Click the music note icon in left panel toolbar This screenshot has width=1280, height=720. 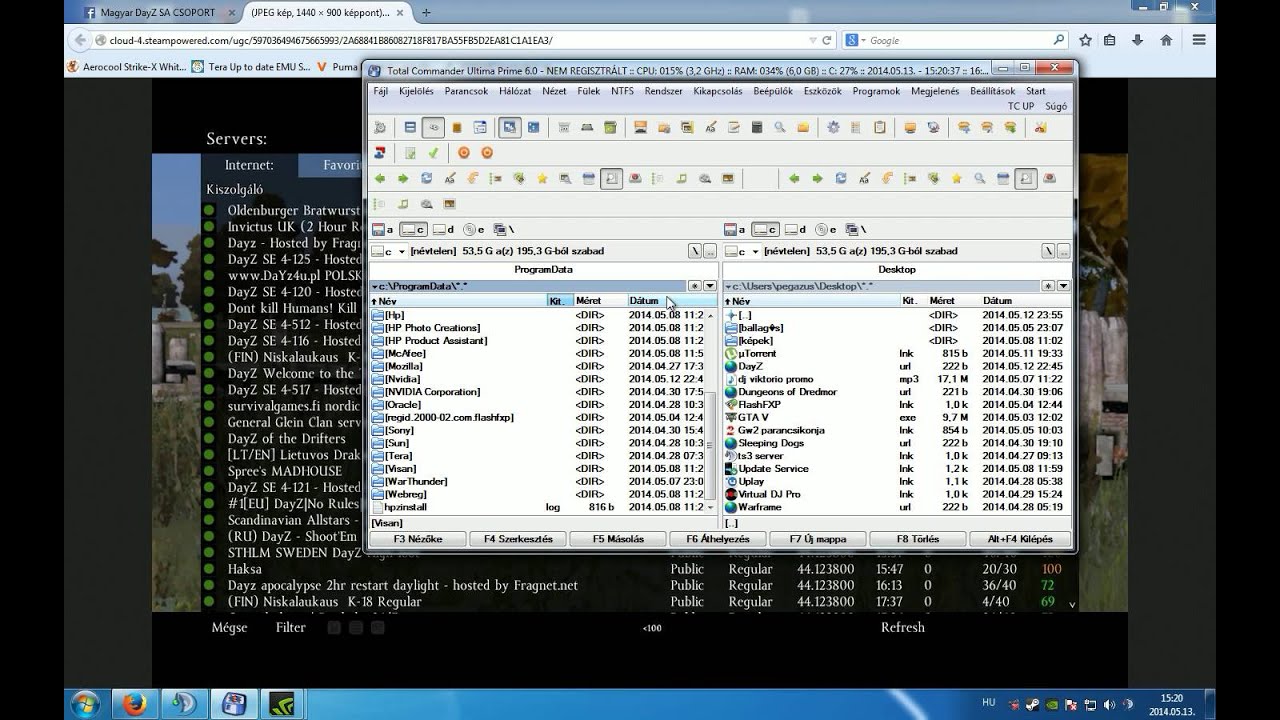pyautogui.click(x=682, y=178)
